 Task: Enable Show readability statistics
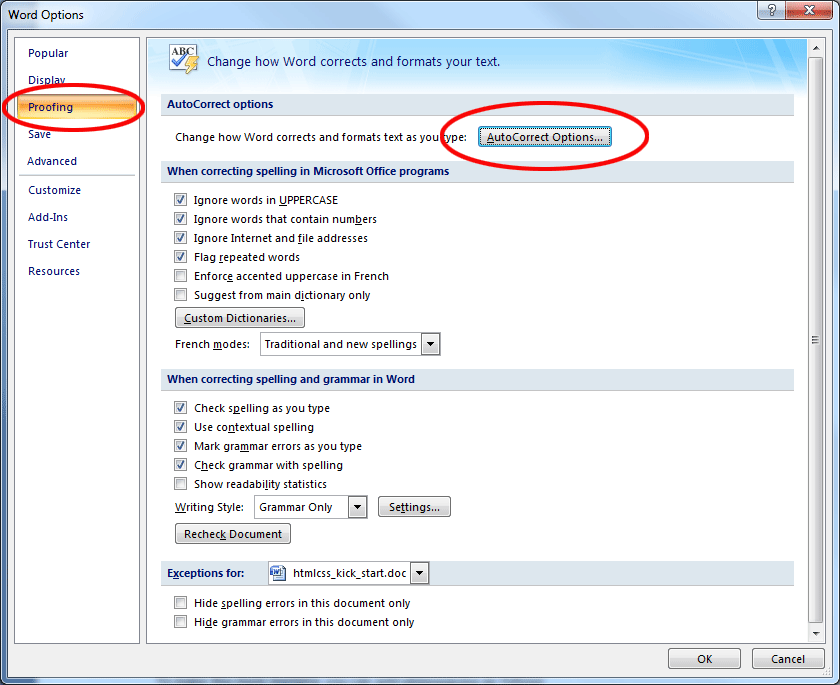pyautogui.click(x=181, y=484)
